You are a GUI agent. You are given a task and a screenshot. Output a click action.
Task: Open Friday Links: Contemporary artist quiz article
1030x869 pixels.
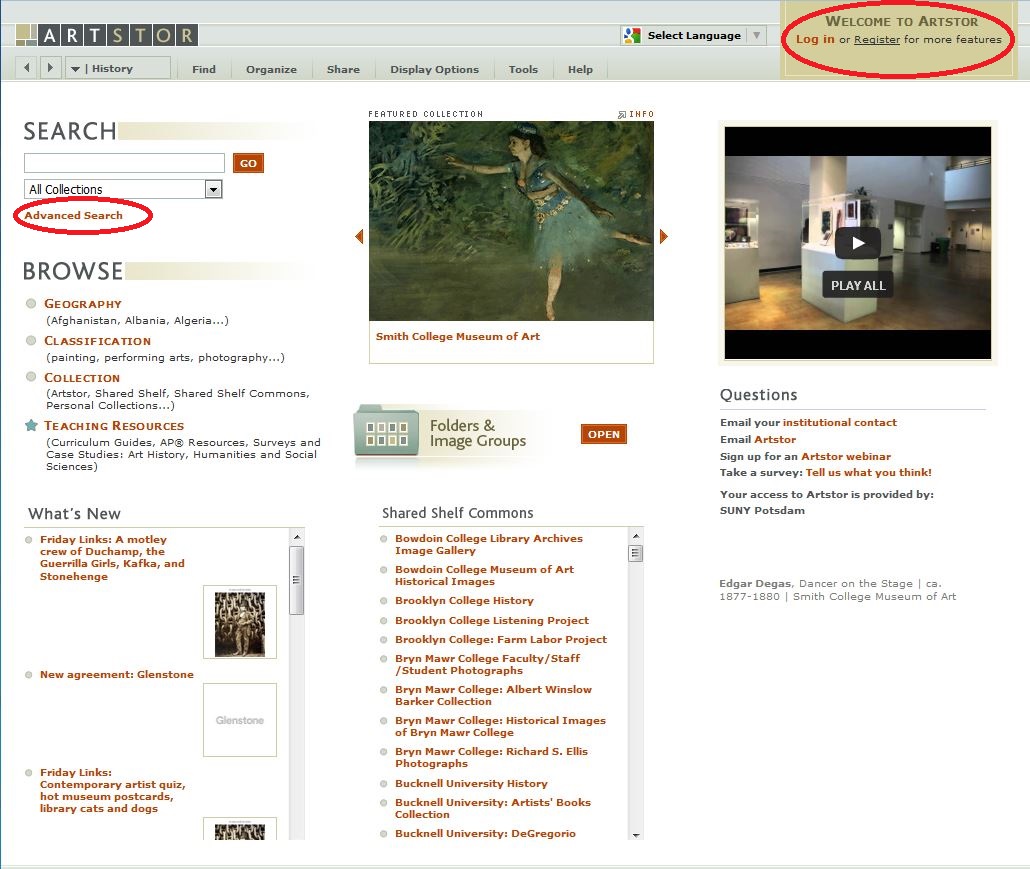pyautogui.click(x=112, y=790)
